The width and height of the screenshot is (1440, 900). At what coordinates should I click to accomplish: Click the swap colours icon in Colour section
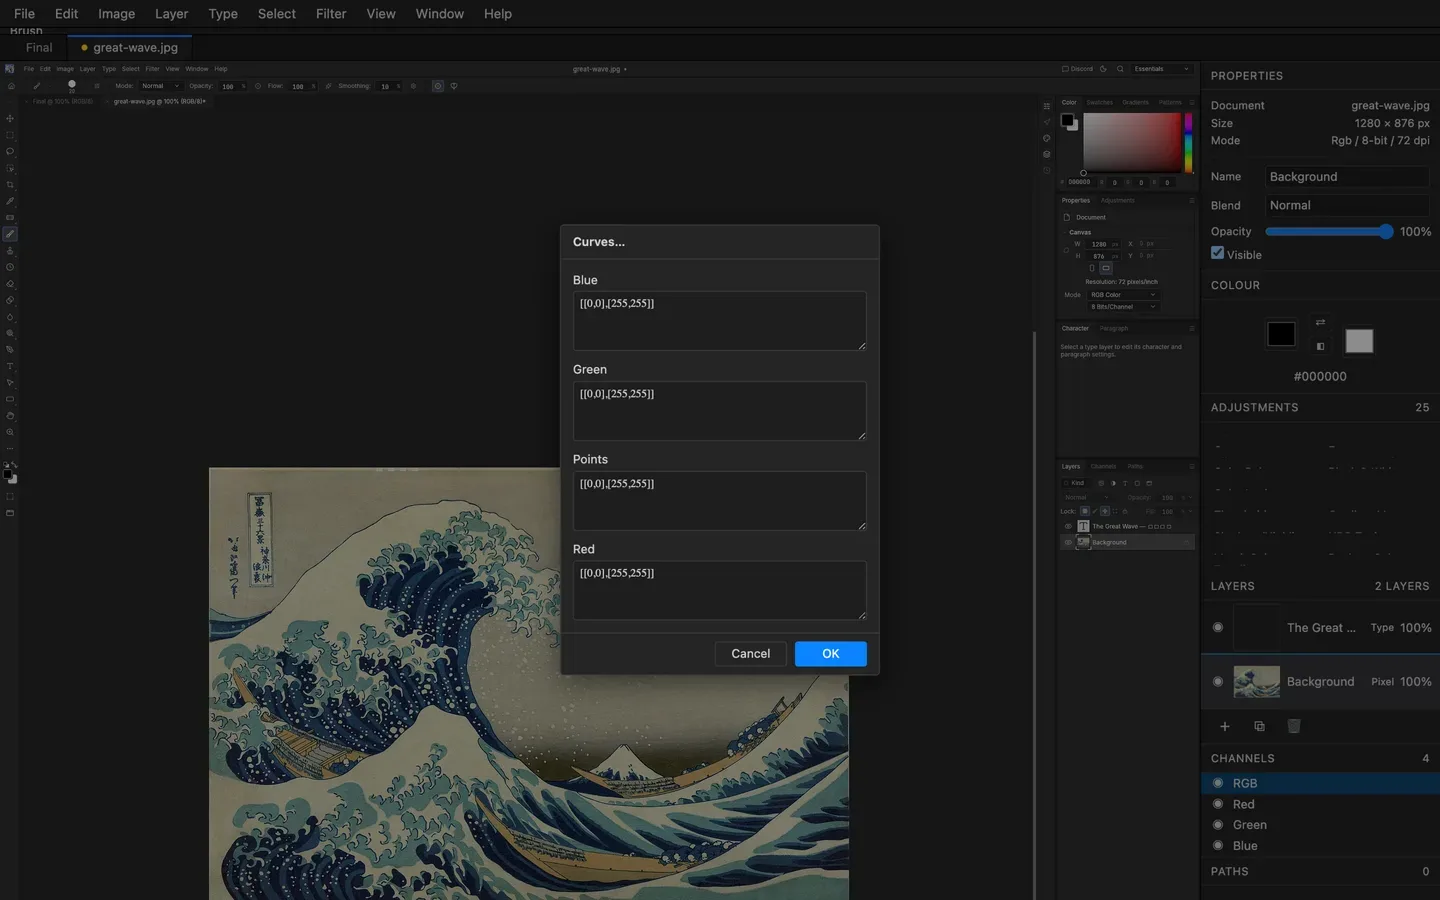coord(1320,322)
